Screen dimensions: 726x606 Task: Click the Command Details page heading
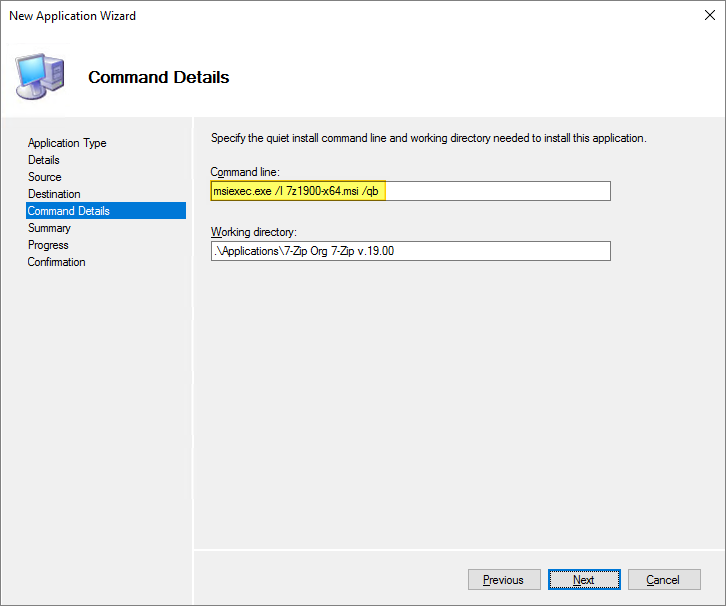pyautogui.click(x=158, y=77)
